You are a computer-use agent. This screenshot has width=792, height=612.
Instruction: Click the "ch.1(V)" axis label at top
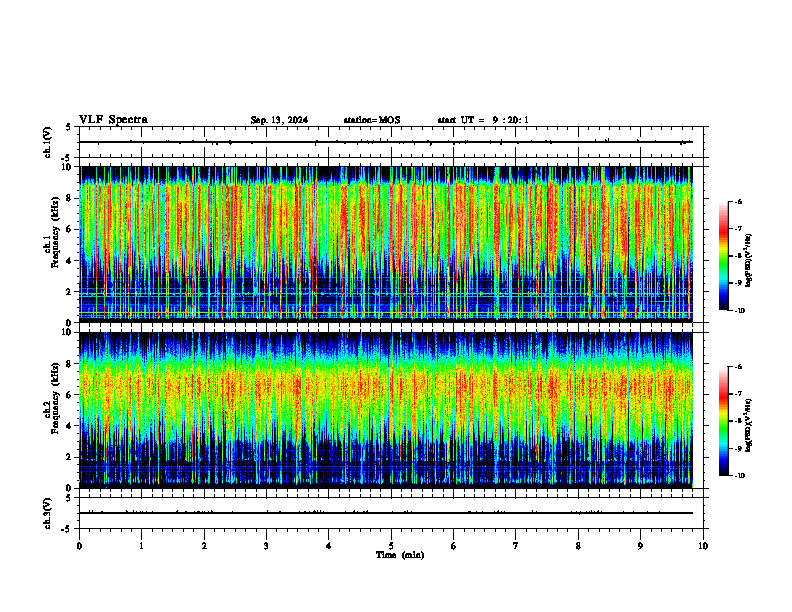48,142
